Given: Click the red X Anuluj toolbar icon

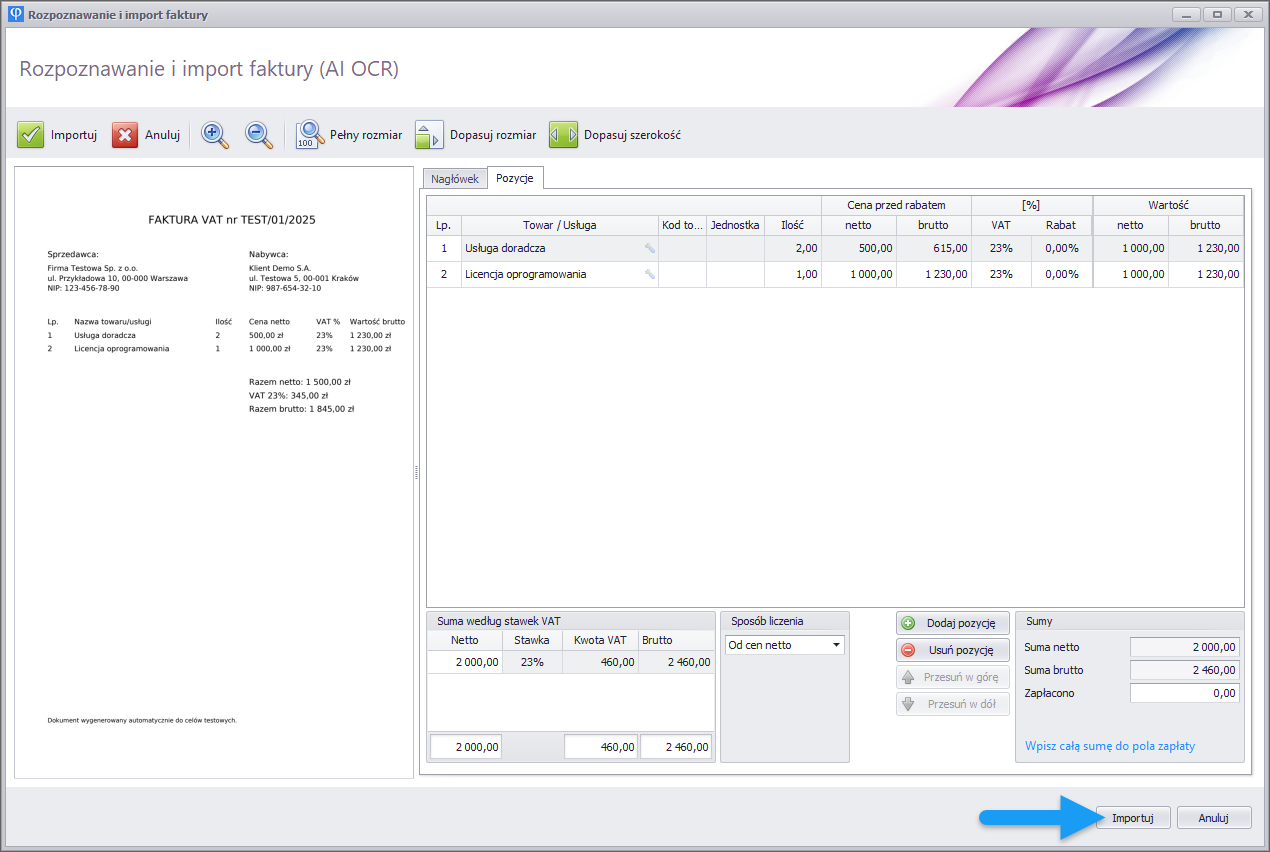Looking at the screenshot, I should (x=125, y=135).
